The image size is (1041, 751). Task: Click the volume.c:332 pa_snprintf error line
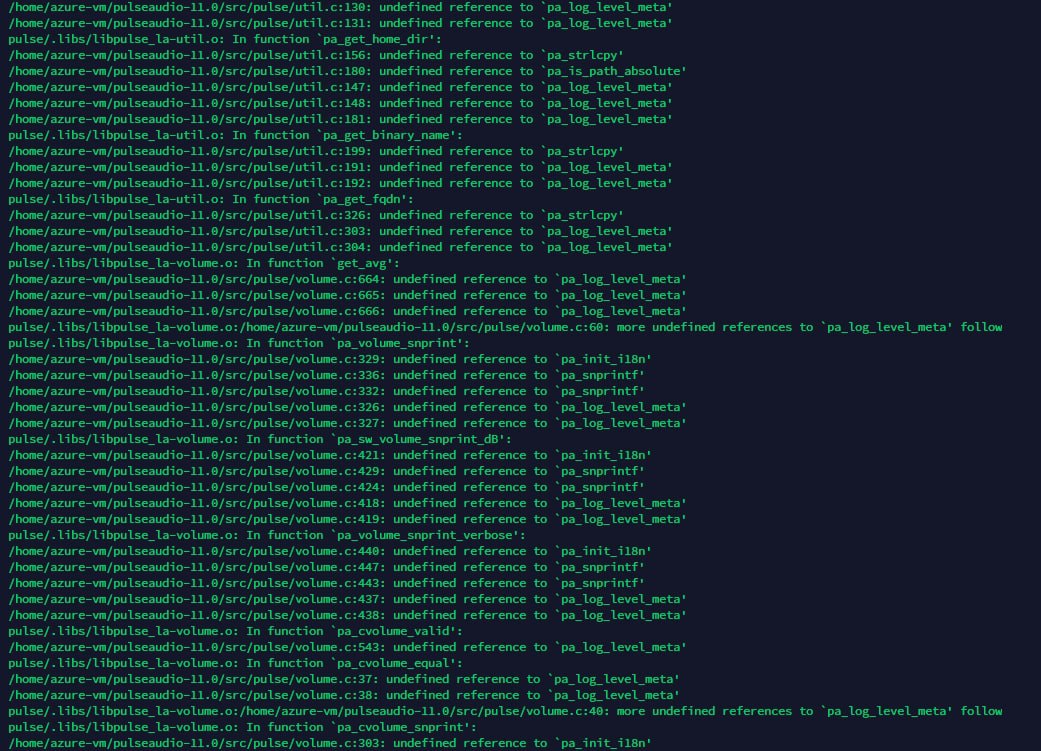(x=327, y=390)
